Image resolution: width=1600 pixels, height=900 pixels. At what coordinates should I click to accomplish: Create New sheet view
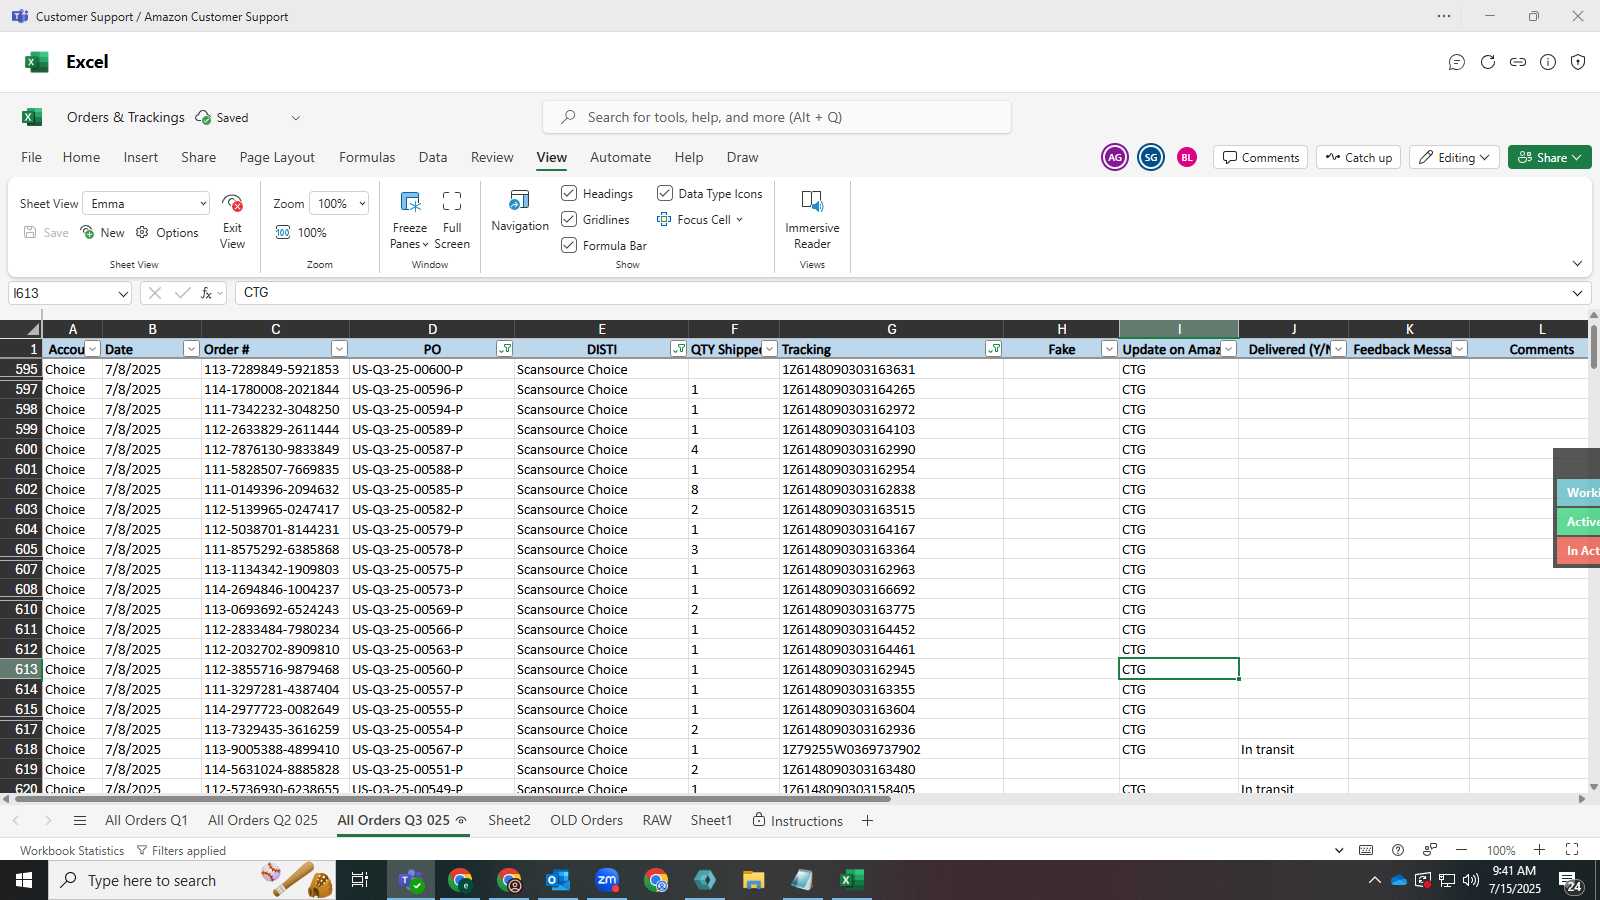coord(103,232)
